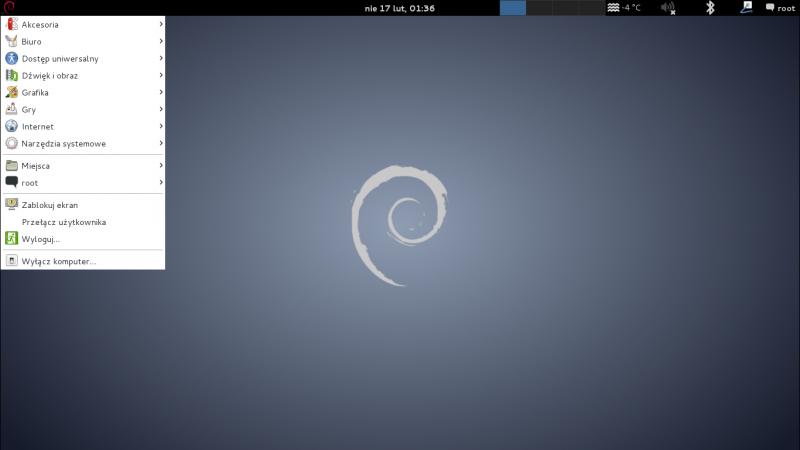Click the network connection panel icon

(745, 7)
